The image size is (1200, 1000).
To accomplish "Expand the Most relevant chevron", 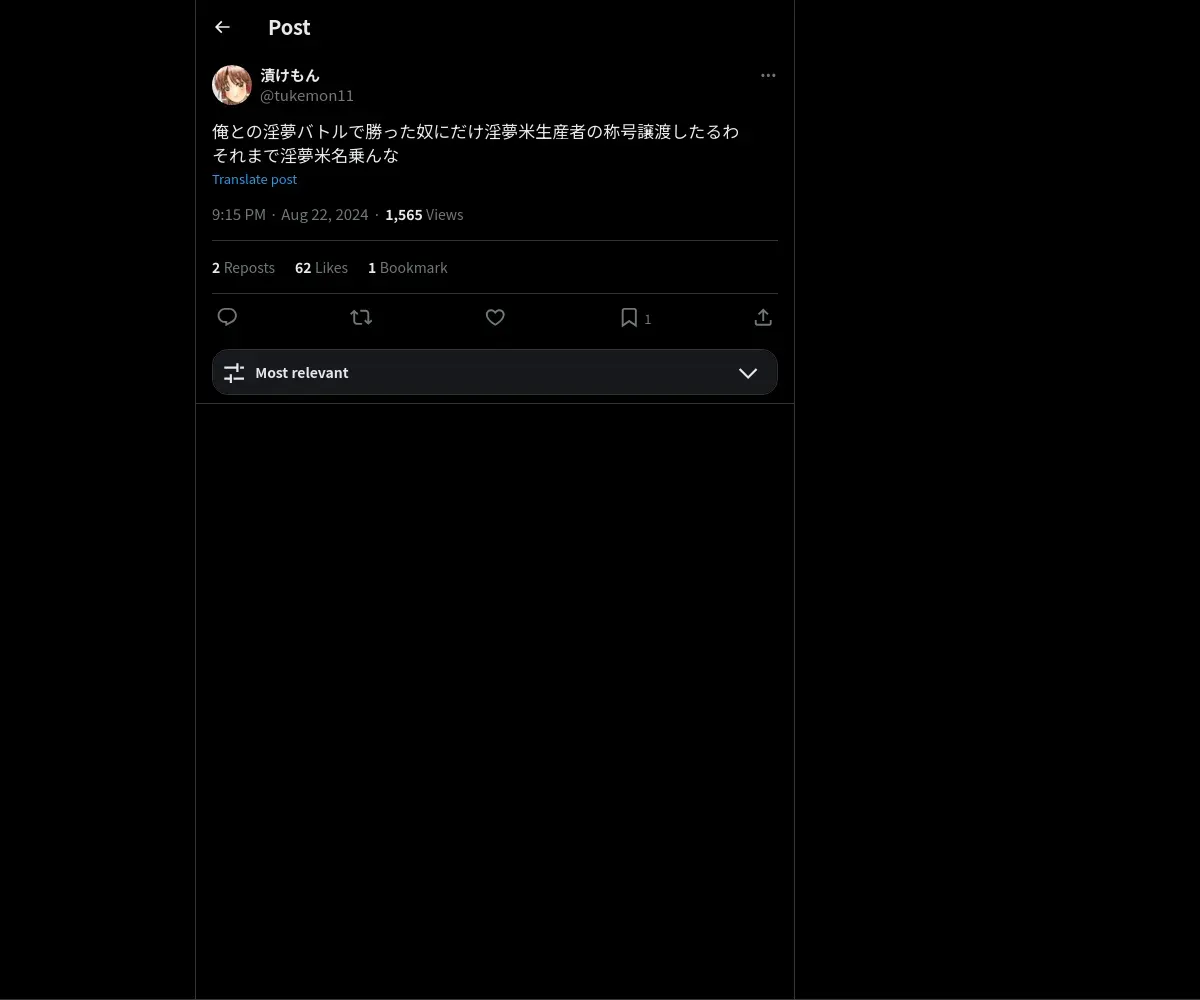I will (x=748, y=372).
